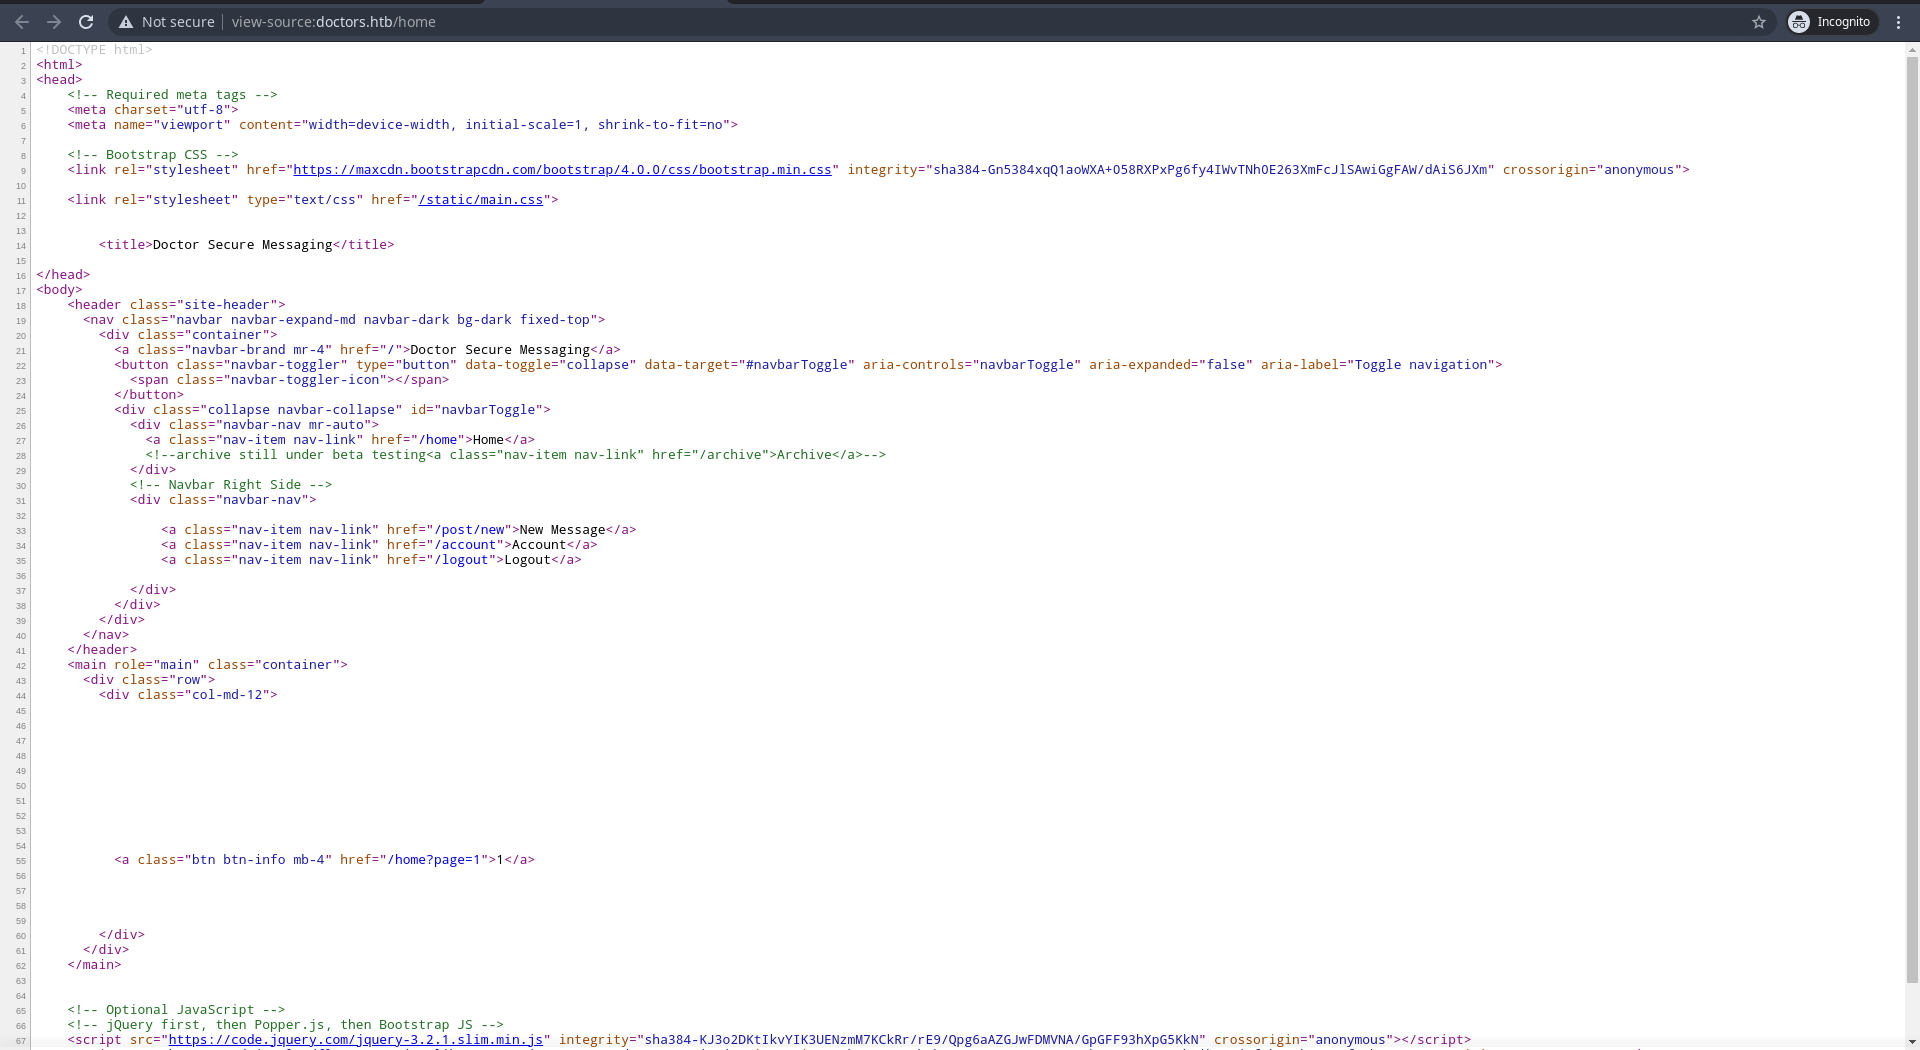Click the address bar URL field
The image size is (1920, 1050).
click(940, 22)
